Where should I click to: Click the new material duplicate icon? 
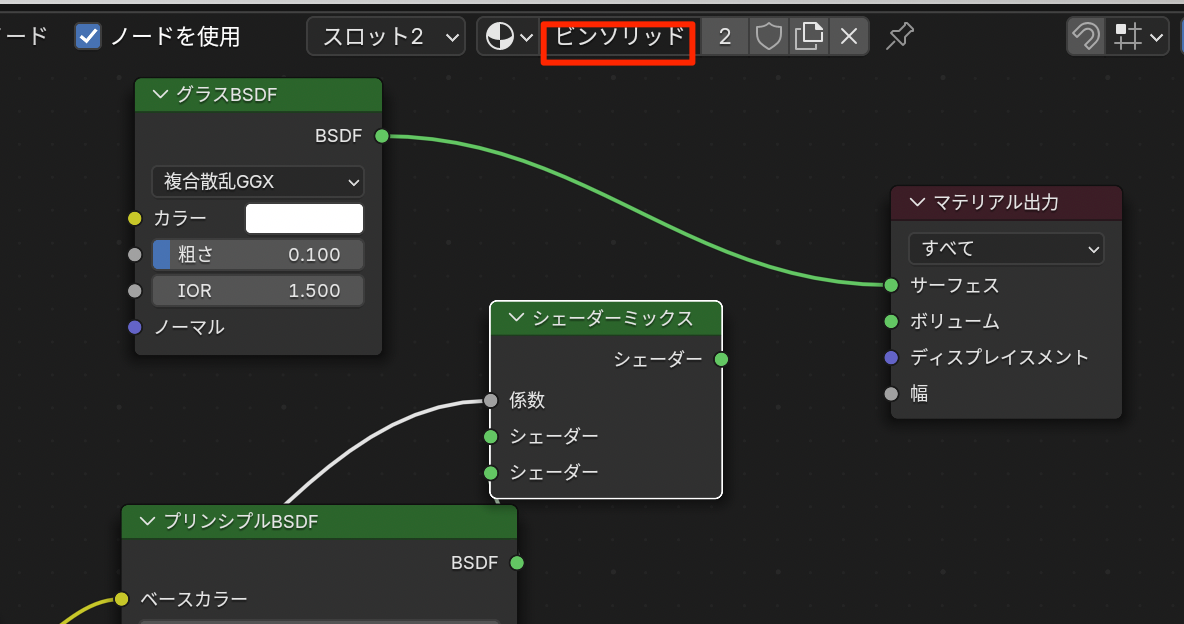click(x=808, y=38)
